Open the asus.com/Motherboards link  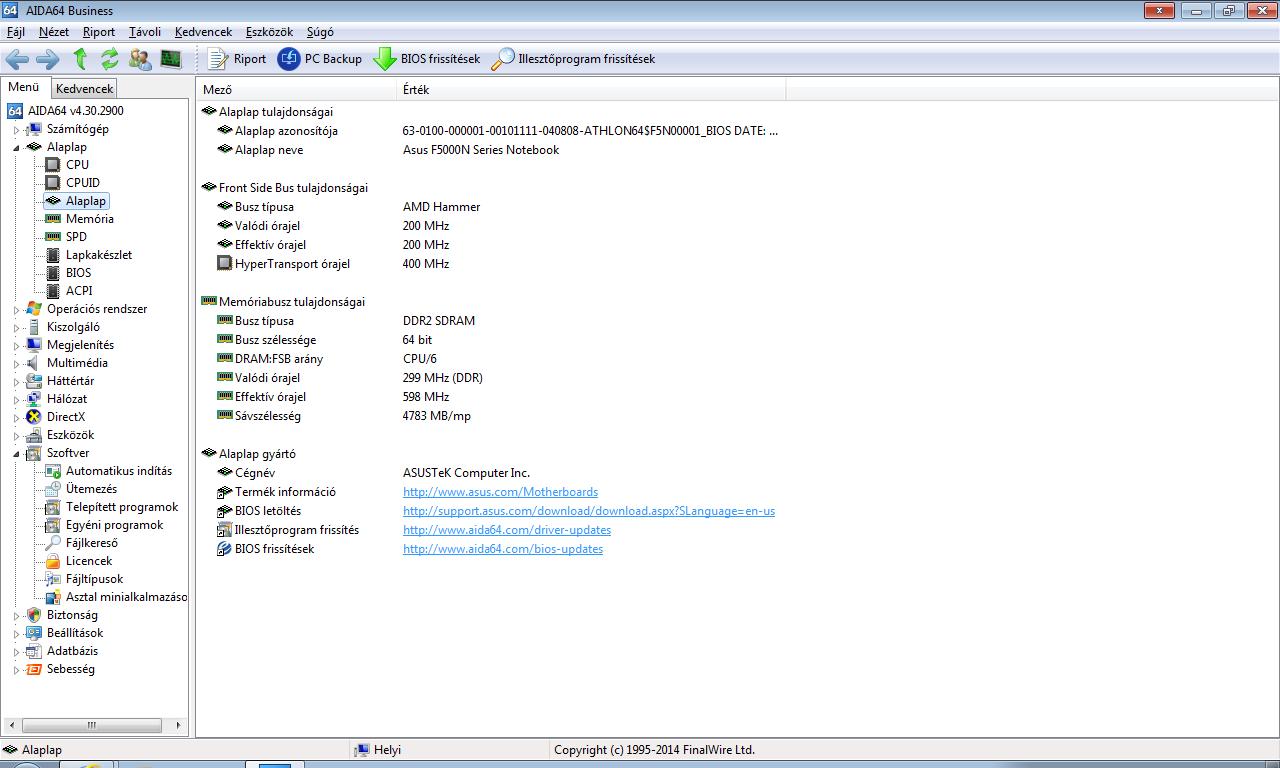pyautogui.click(x=500, y=492)
